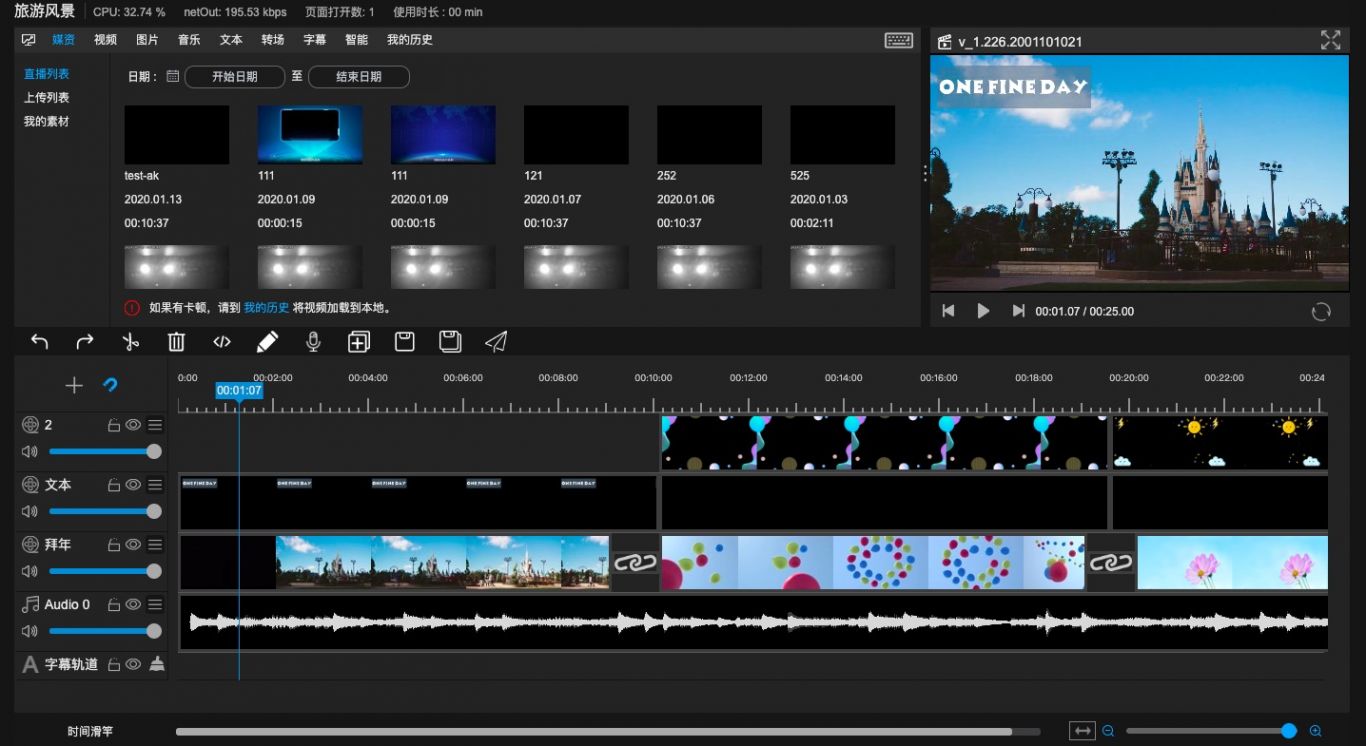Open the code brackets tool
The image size is (1366, 746).
click(222, 342)
